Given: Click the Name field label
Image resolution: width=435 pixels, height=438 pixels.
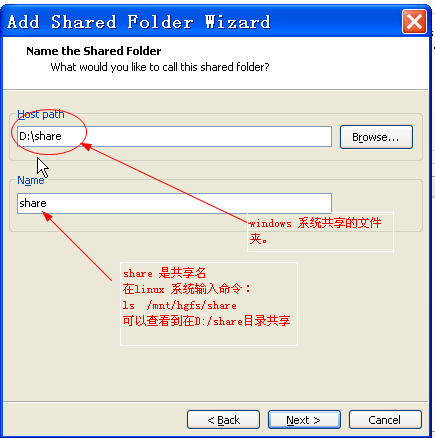Looking at the screenshot, I should point(31,180).
